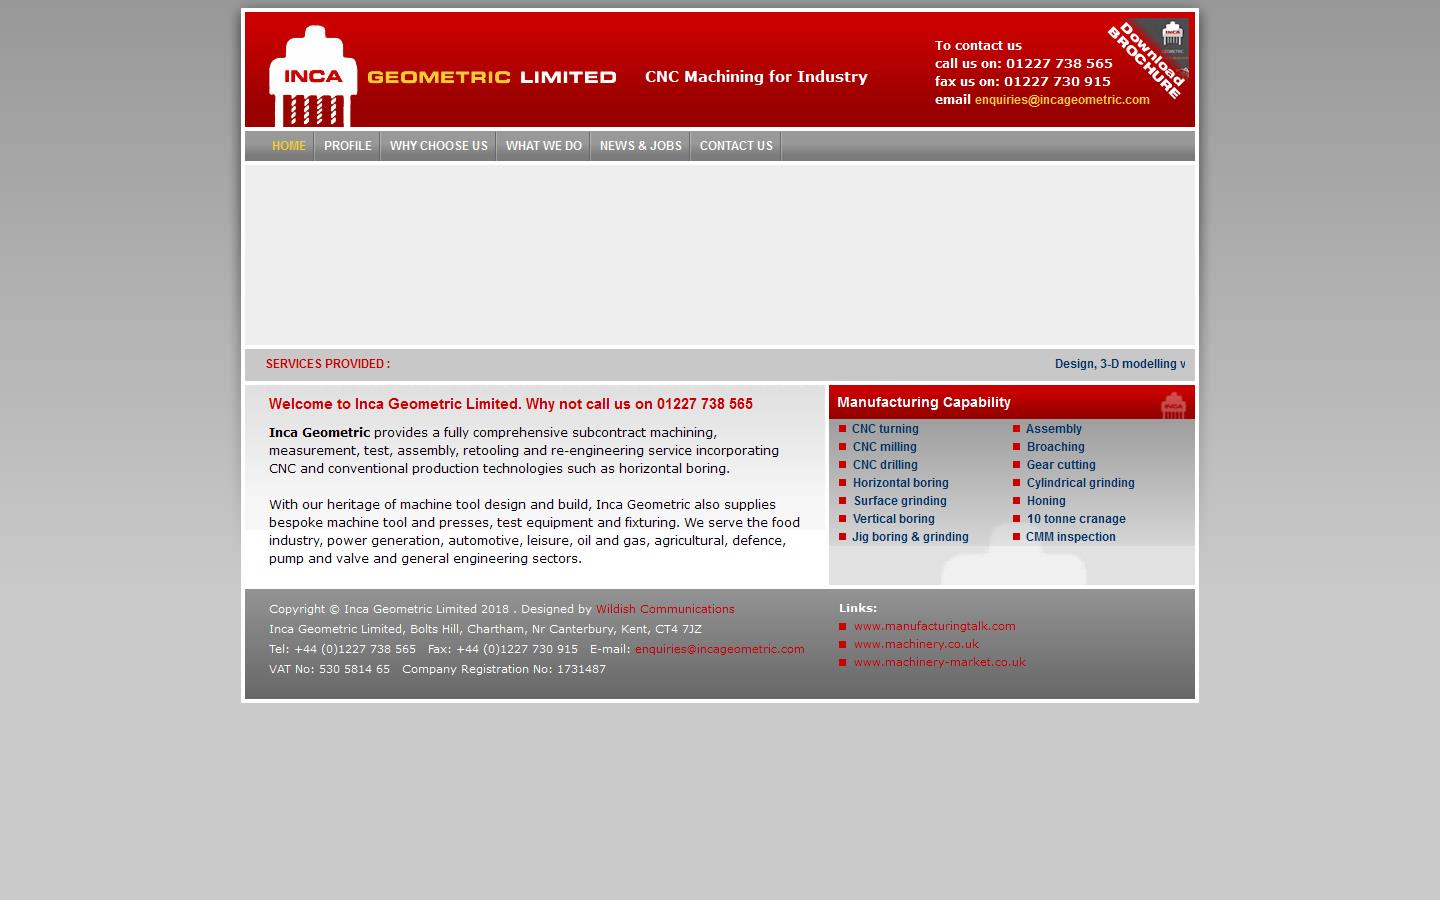1440x900 pixels.
Task: Click the footer enquiries email link
Action: [719, 649]
